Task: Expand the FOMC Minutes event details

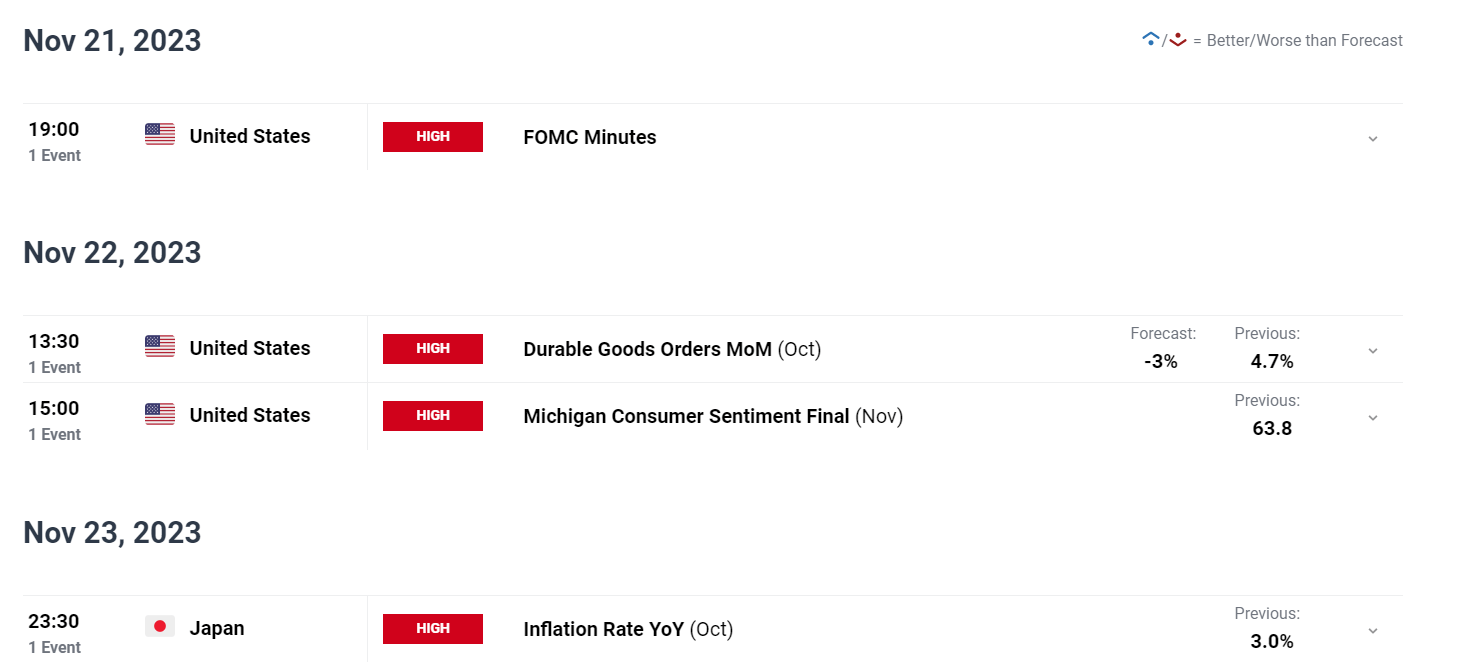Action: coord(1373,138)
